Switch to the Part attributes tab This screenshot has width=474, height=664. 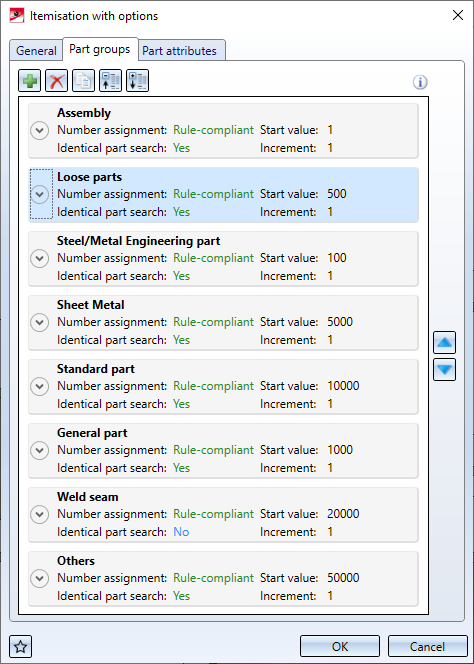pos(179,51)
